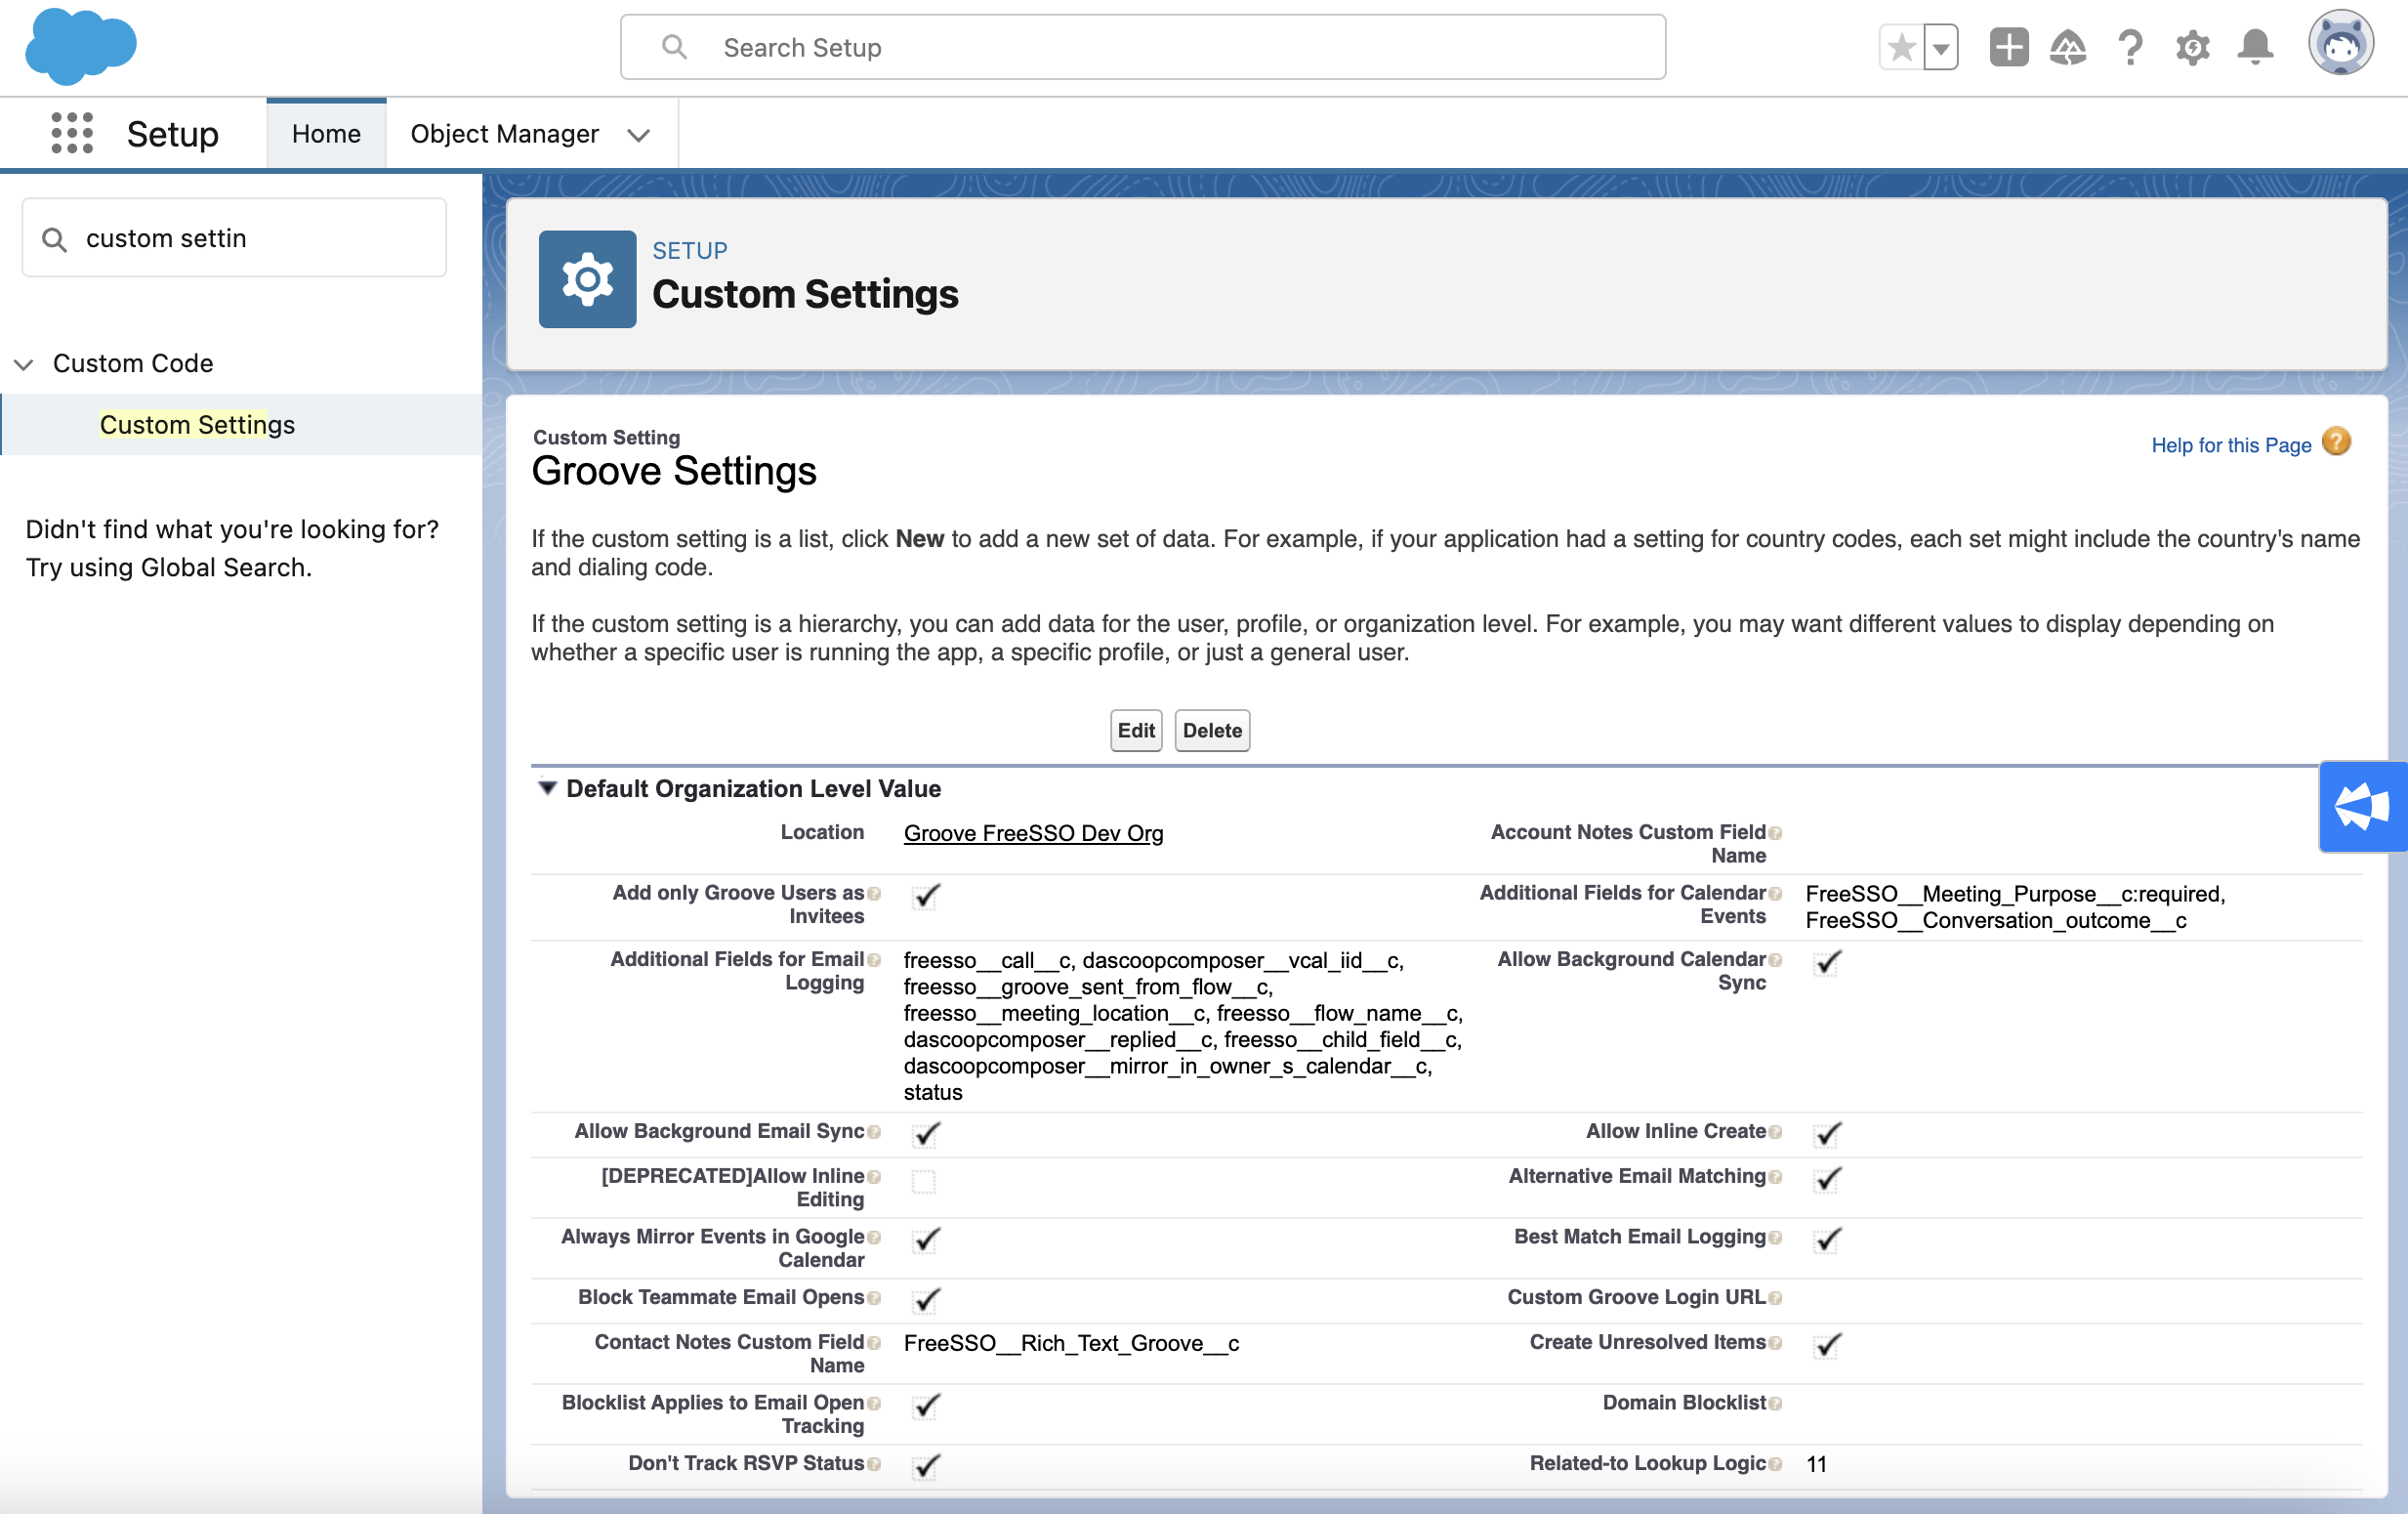Click the help bubble next to Domain Blocklist
Image resolution: width=2408 pixels, height=1514 pixels.
click(x=1775, y=1403)
